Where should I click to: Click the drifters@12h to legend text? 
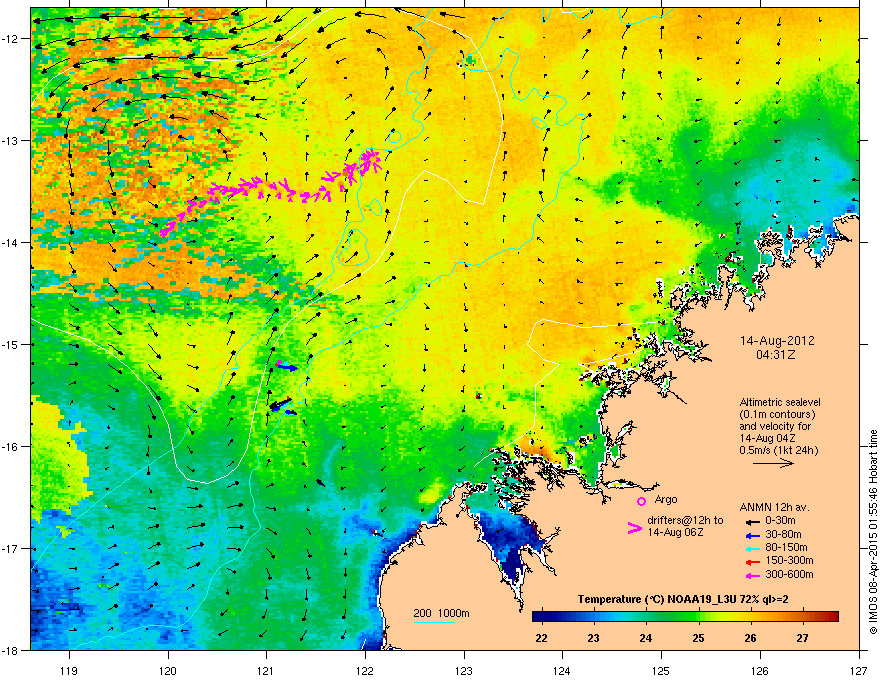click(x=685, y=520)
